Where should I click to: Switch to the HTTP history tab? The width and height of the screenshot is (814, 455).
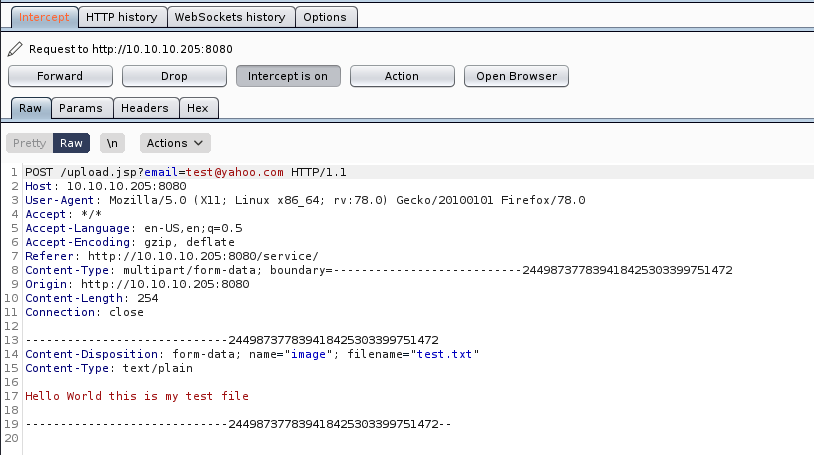(121, 17)
